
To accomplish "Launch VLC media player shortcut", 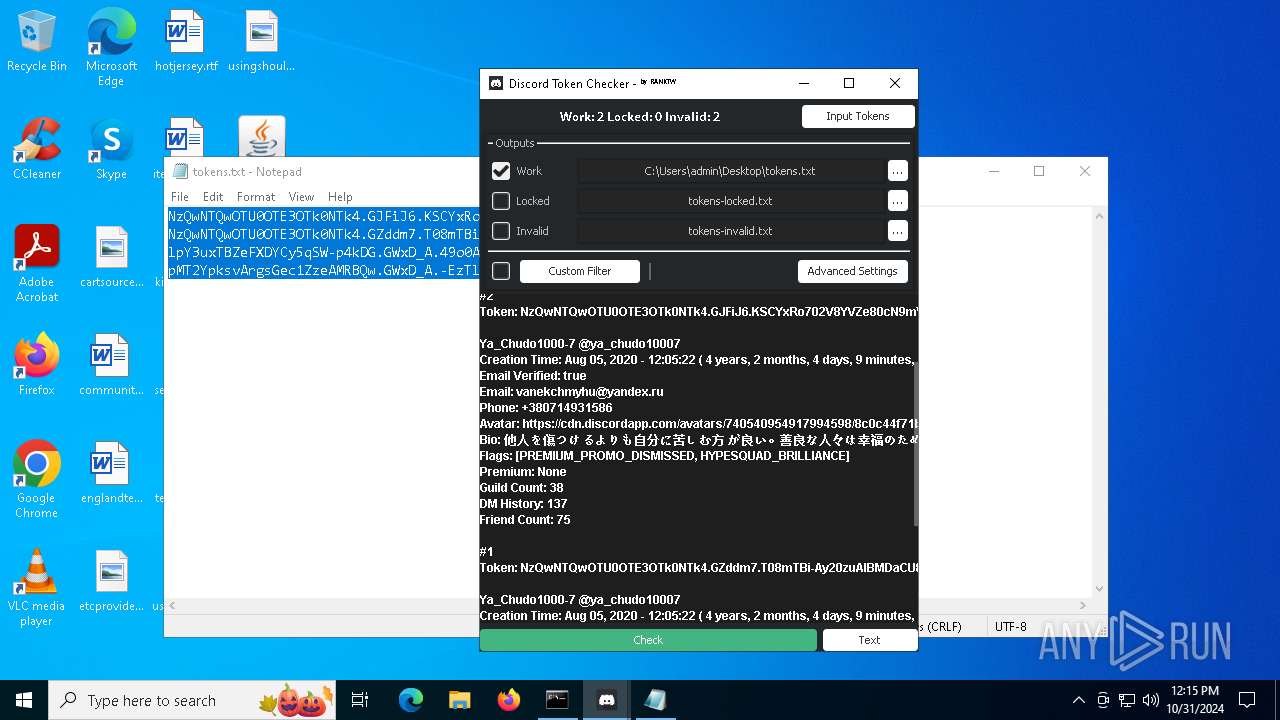I will pos(37,588).
